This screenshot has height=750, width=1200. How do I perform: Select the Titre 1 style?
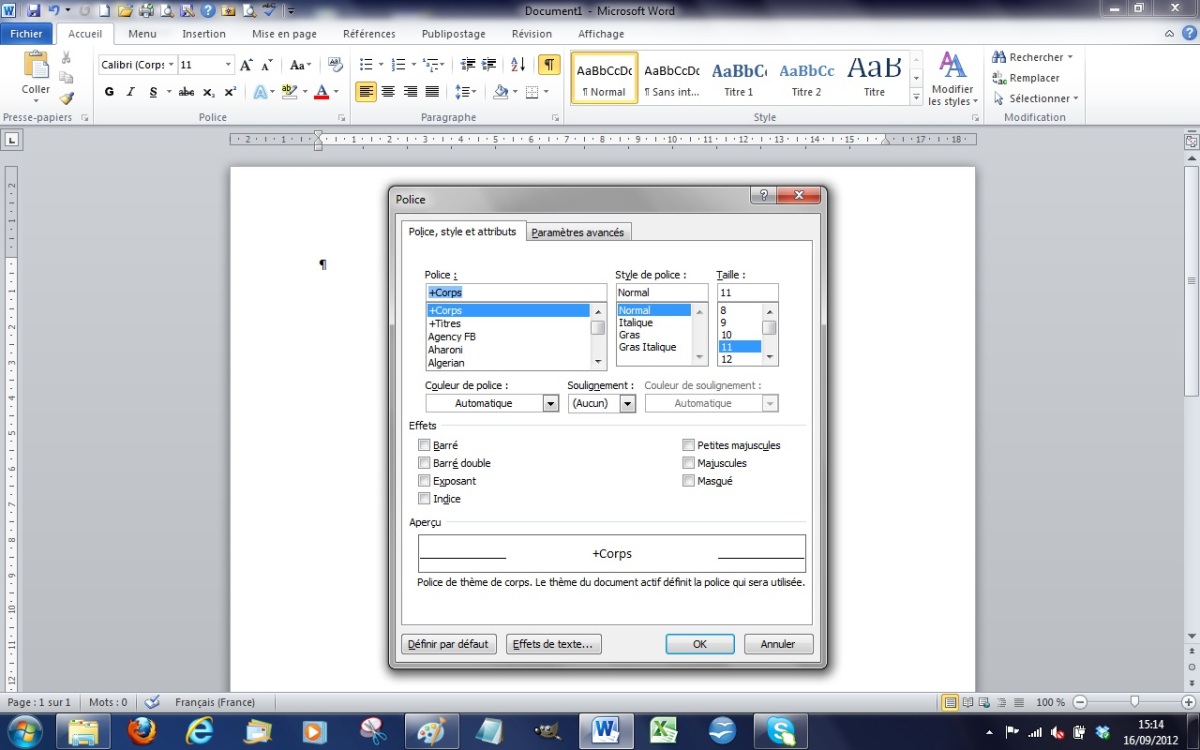[739, 78]
